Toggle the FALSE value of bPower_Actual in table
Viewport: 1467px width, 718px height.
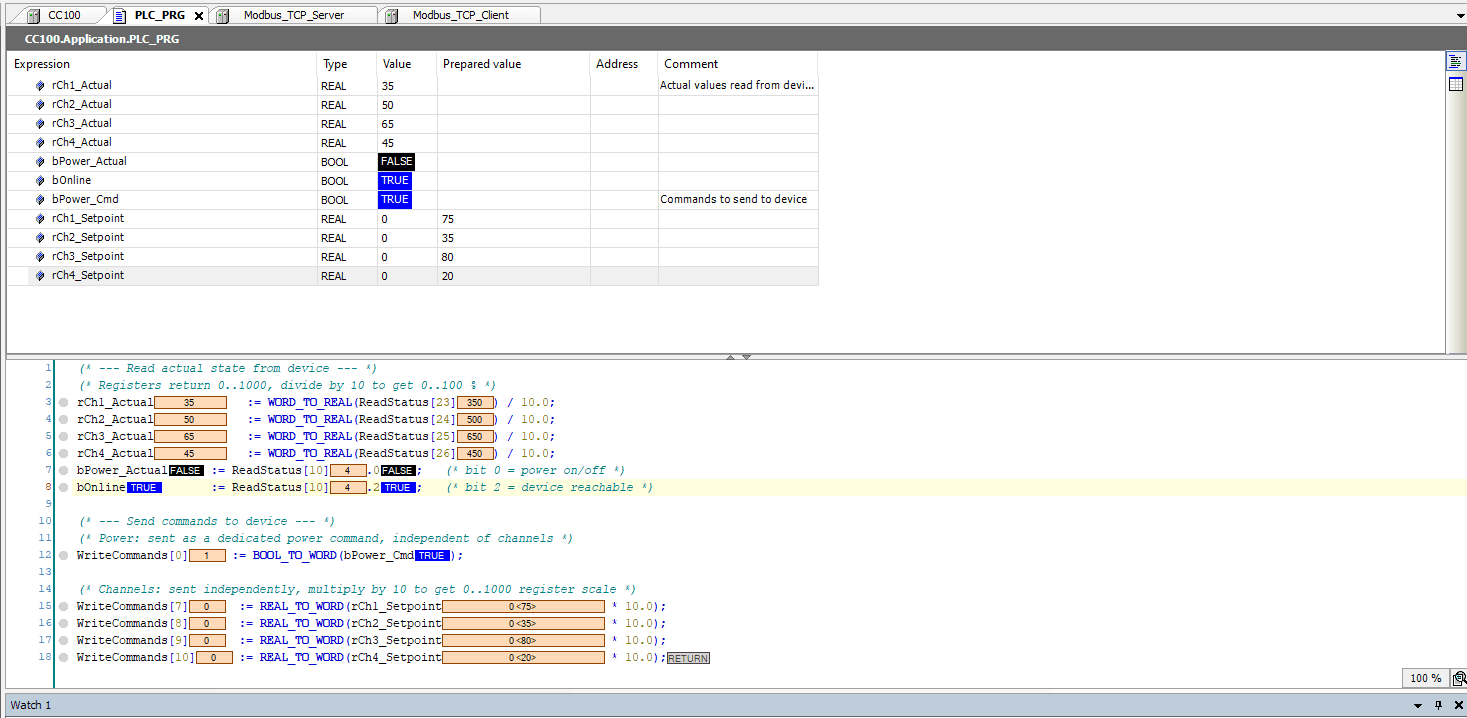[x=396, y=162]
